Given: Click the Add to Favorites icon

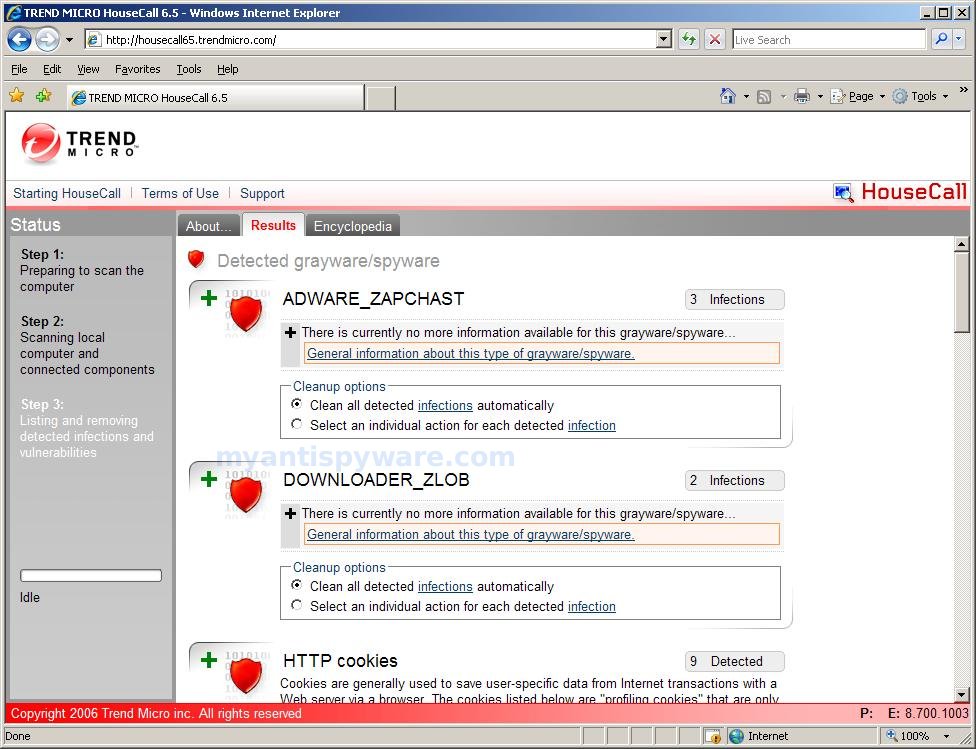Looking at the screenshot, I should click(43, 96).
